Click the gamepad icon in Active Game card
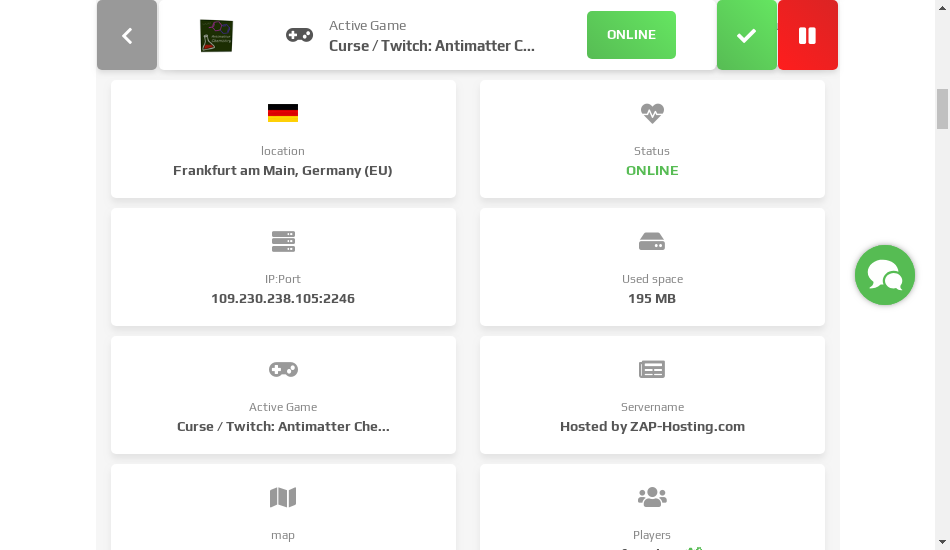Screen dimensions: 950x550 tap(283, 369)
